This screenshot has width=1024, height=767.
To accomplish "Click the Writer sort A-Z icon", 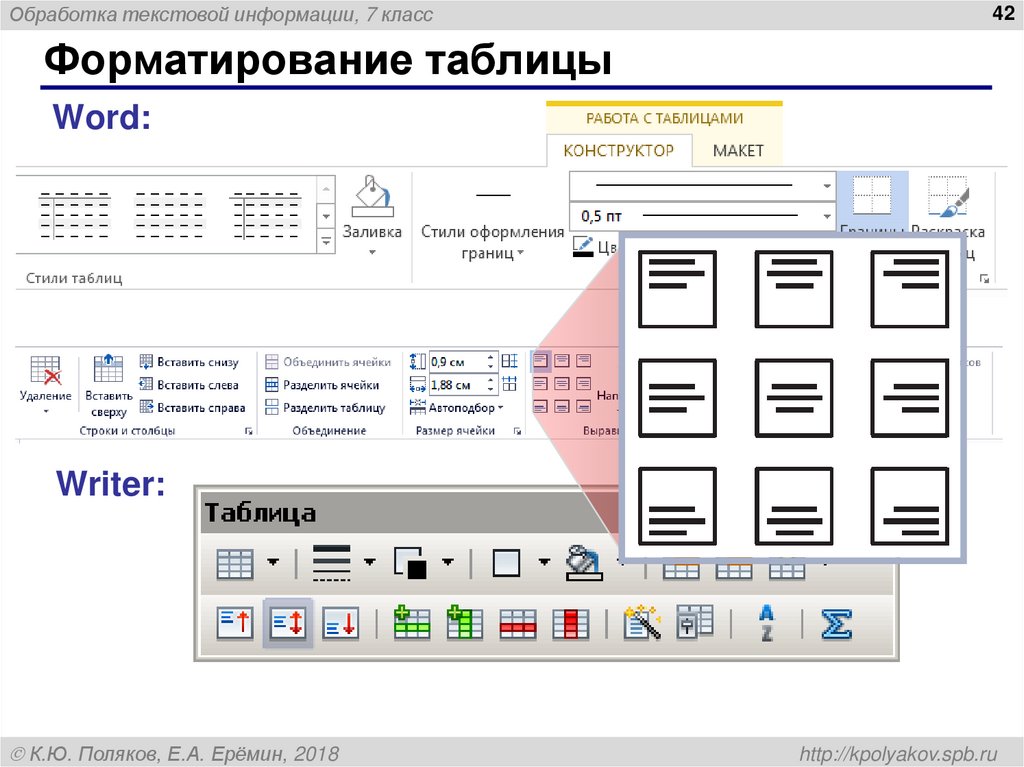I will [767, 623].
